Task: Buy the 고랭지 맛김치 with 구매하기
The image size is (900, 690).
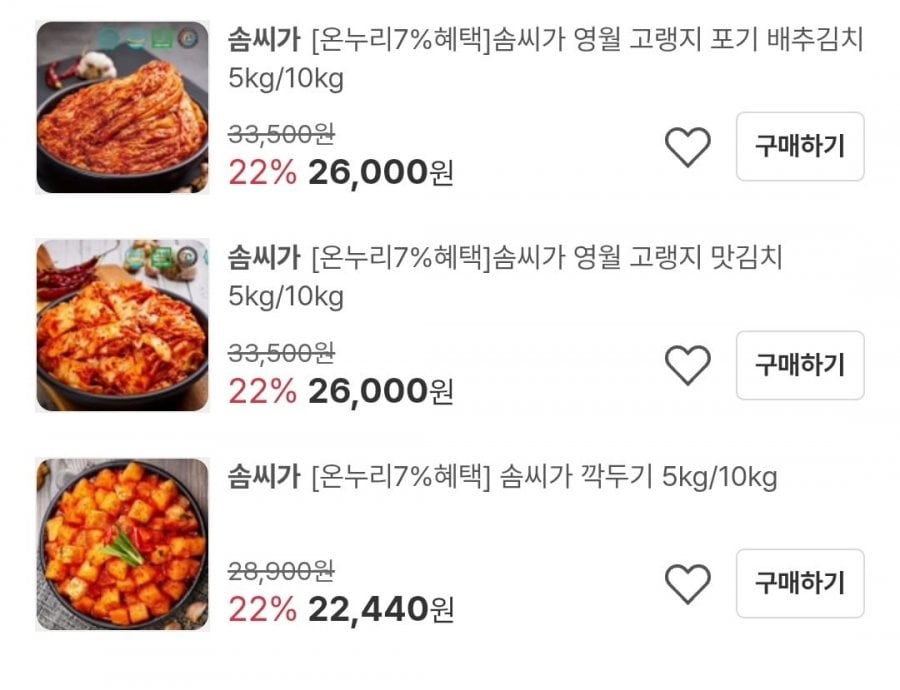Action: point(800,364)
